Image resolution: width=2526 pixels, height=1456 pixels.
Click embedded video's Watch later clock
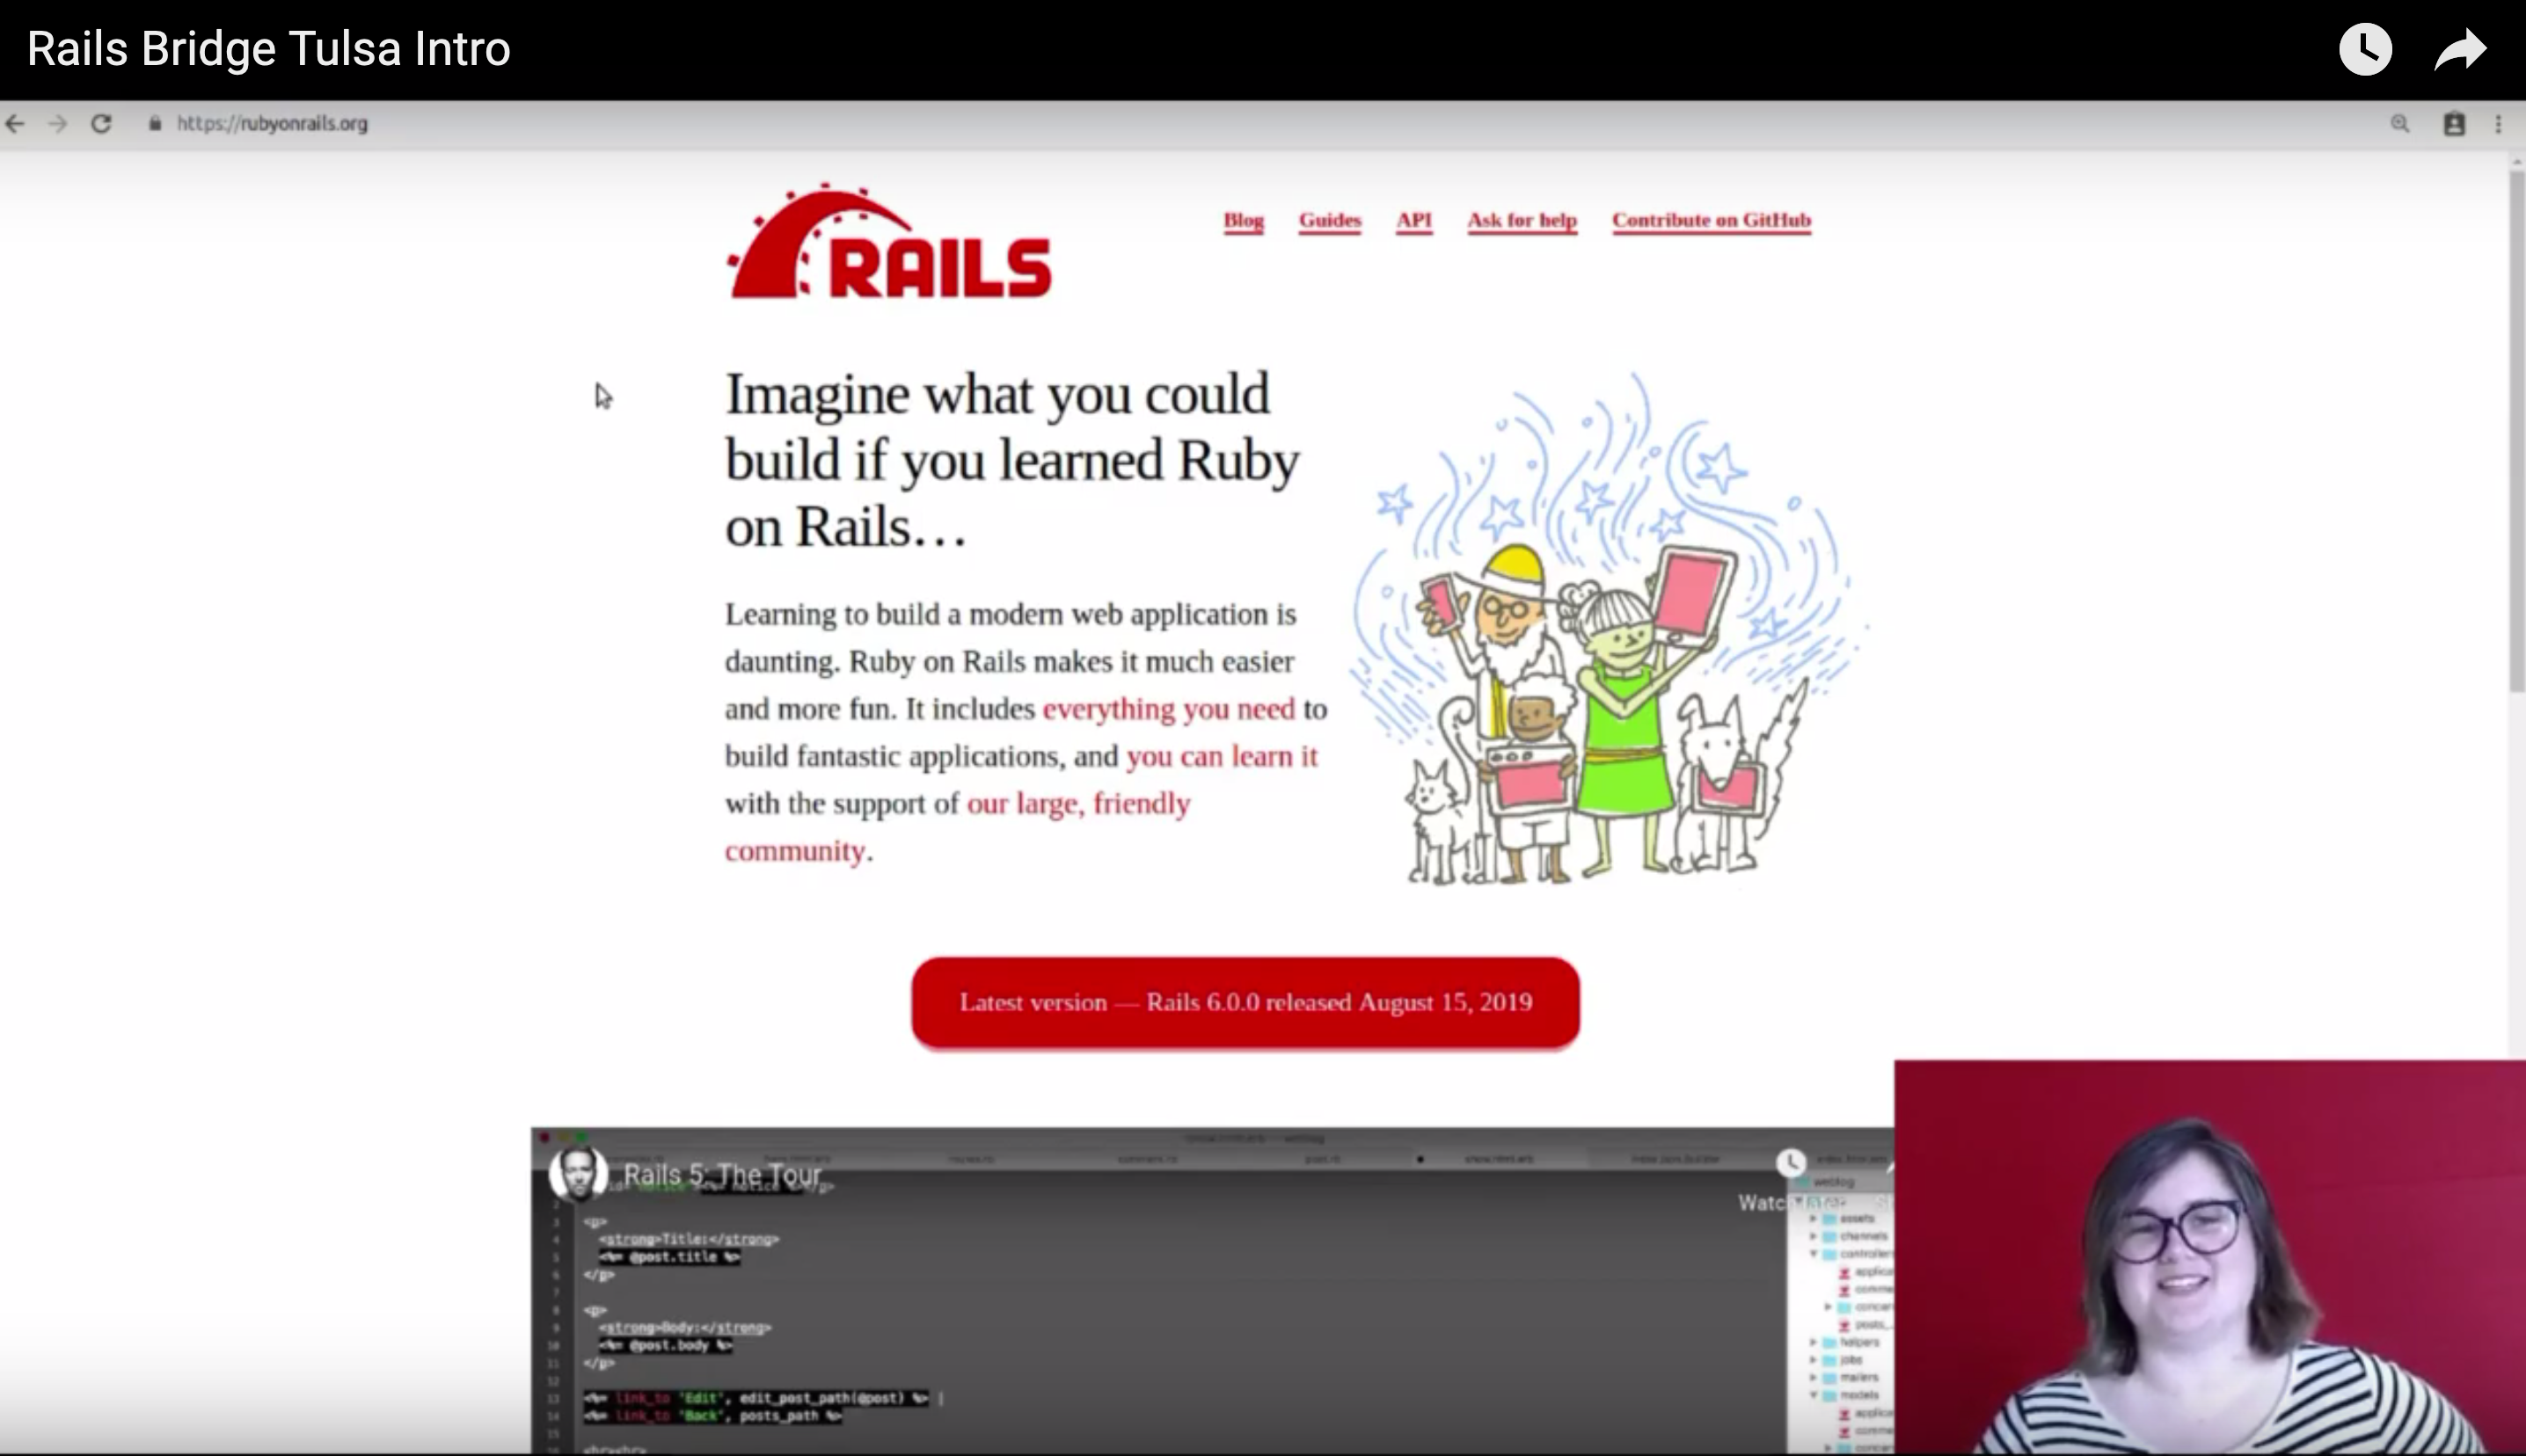pyautogui.click(x=1790, y=1163)
